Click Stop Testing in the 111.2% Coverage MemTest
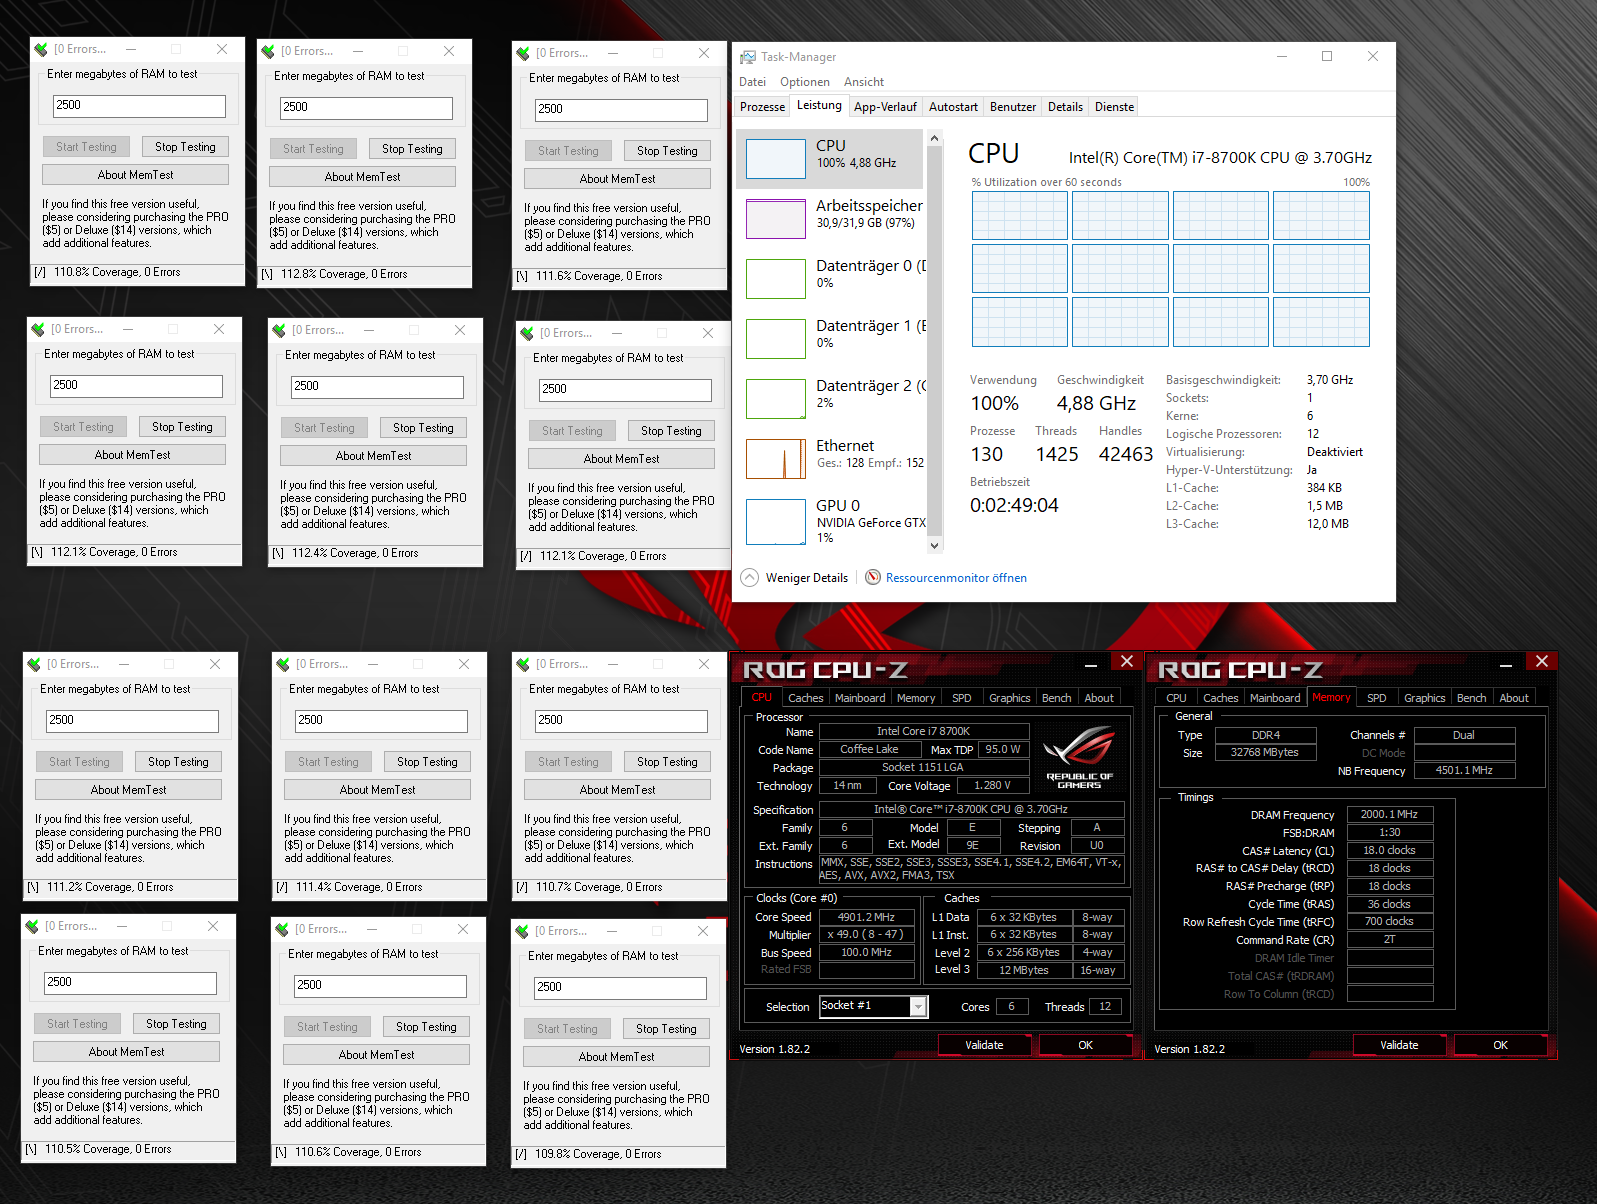The width and height of the screenshot is (1597, 1204). click(x=178, y=762)
